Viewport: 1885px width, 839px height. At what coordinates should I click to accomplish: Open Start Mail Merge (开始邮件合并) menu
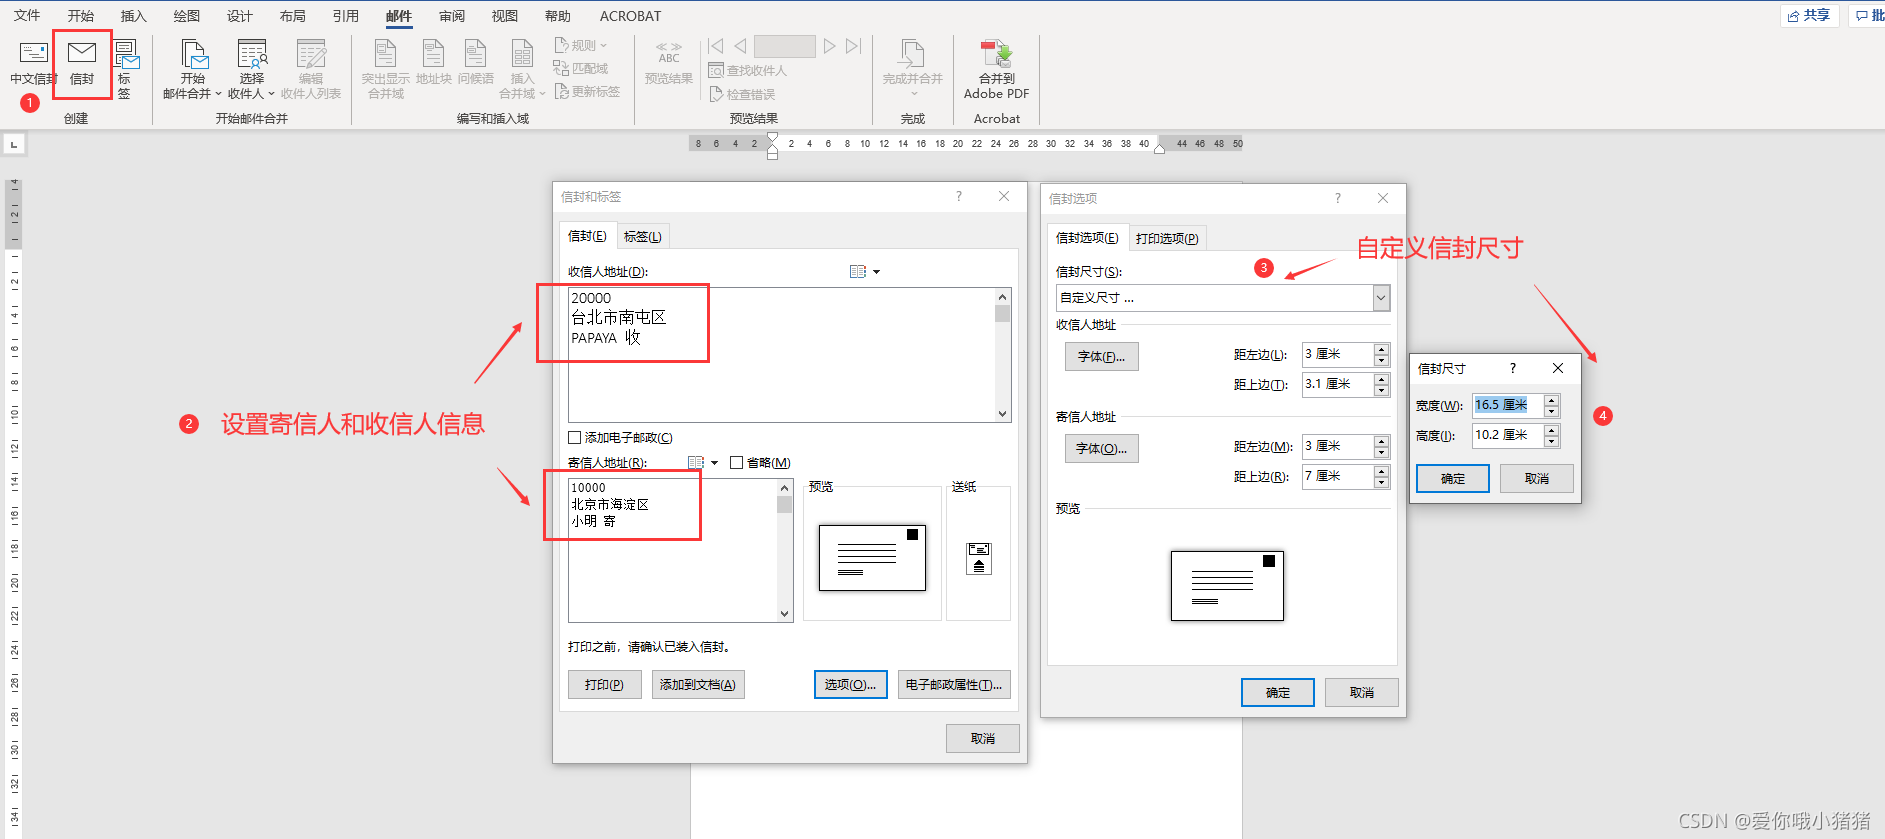(x=193, y=69)
